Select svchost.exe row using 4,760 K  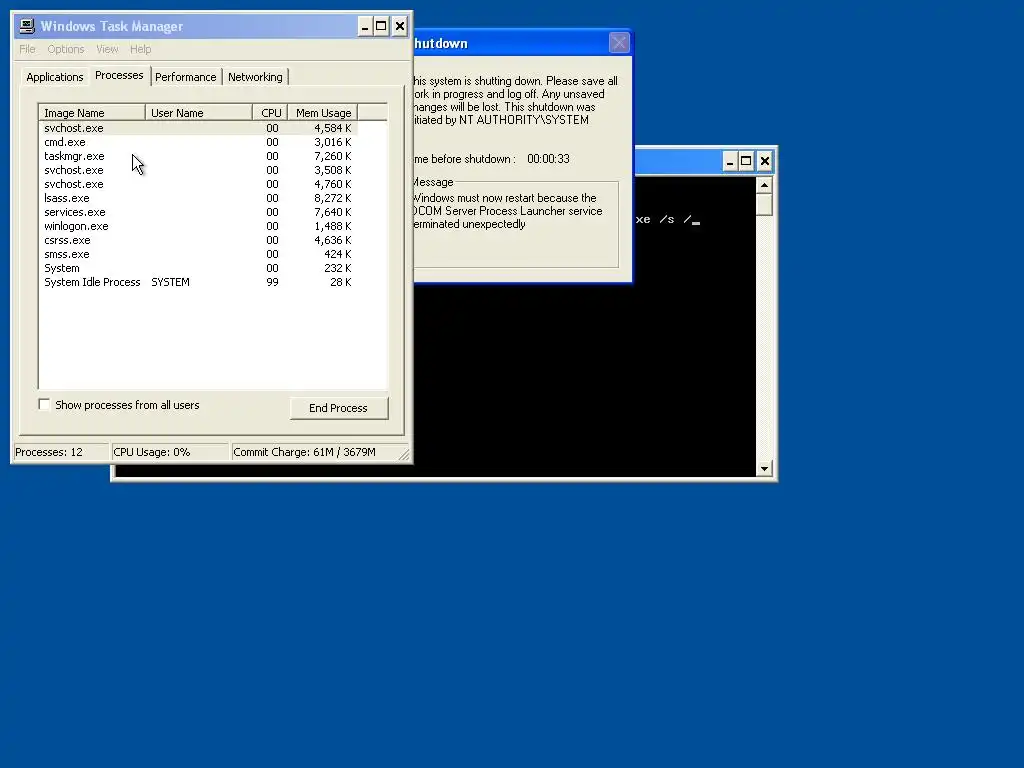199,184
